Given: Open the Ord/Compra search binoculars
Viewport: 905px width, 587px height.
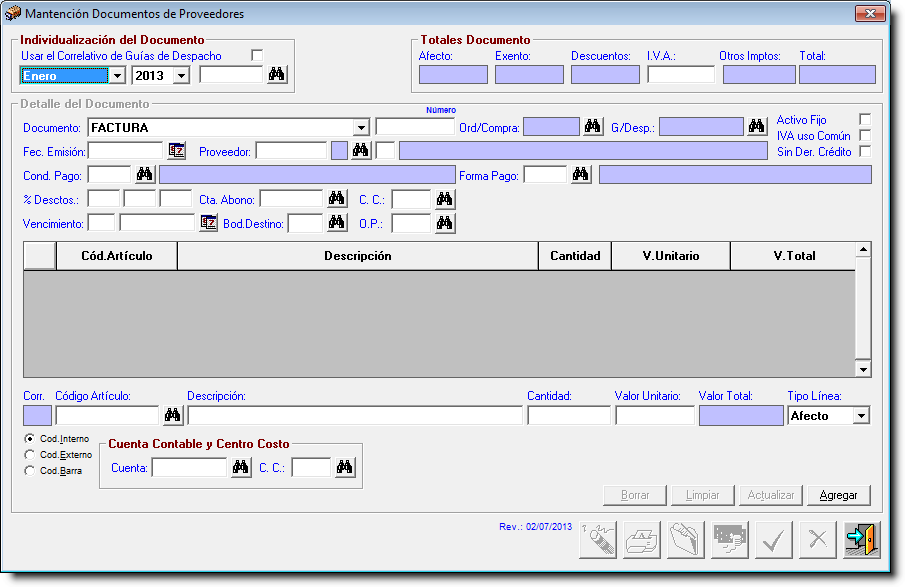Looking at the screenshot, I should 593,126.
